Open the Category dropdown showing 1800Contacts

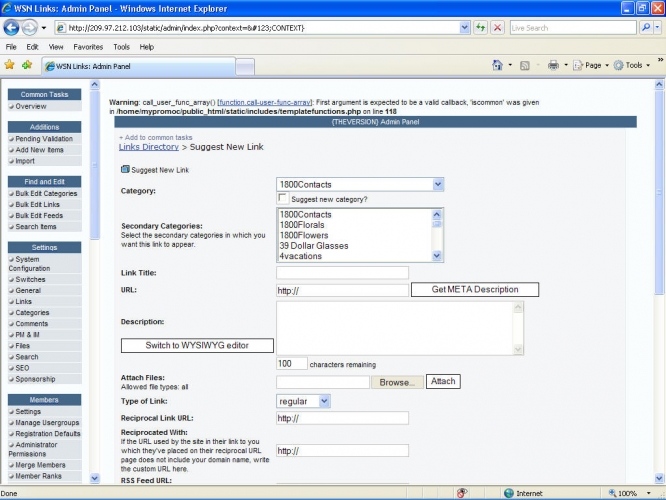[360, 184]
